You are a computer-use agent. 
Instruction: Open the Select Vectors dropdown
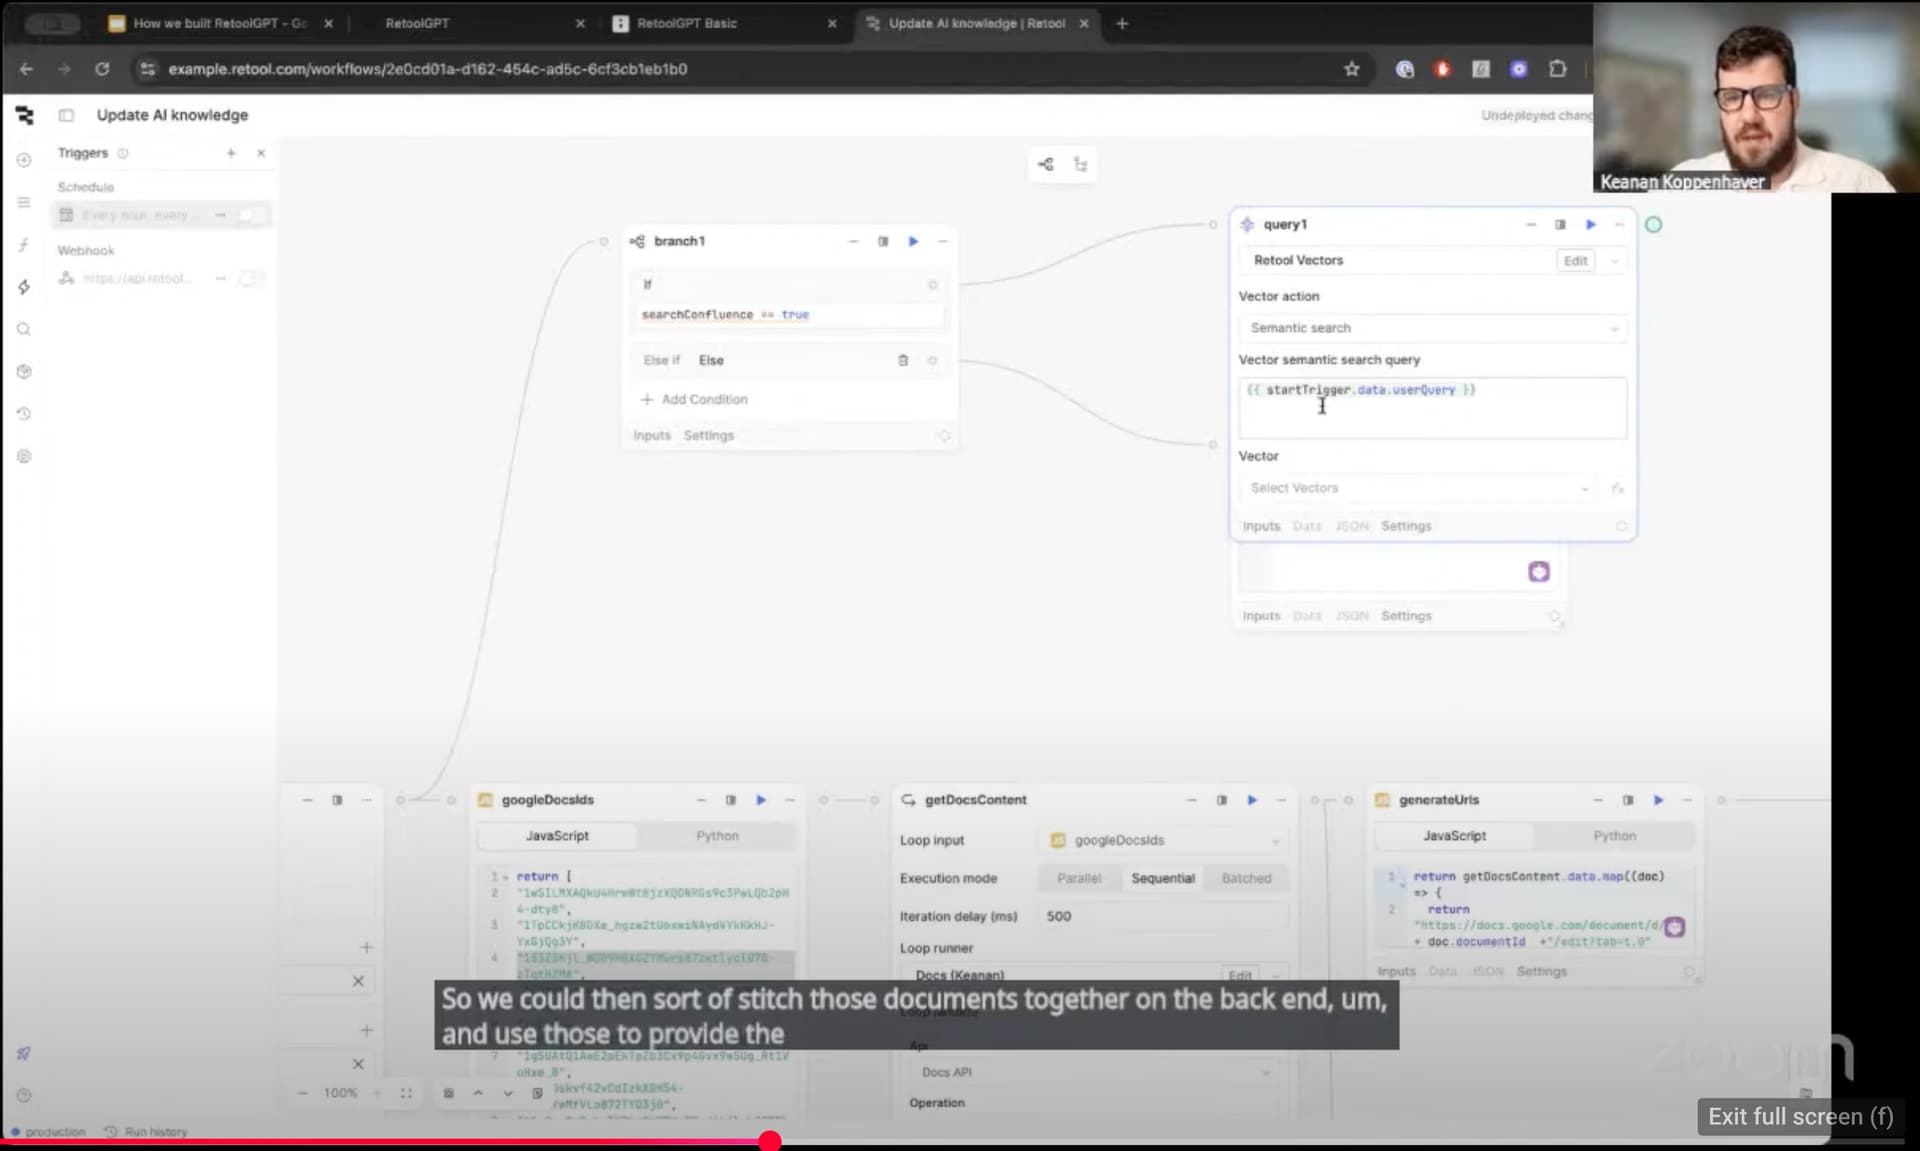point(1418,488)
